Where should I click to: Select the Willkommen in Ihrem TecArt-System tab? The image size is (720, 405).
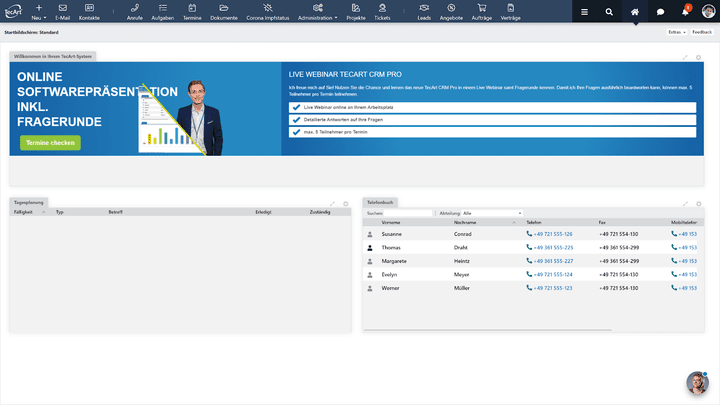(53, 56)
